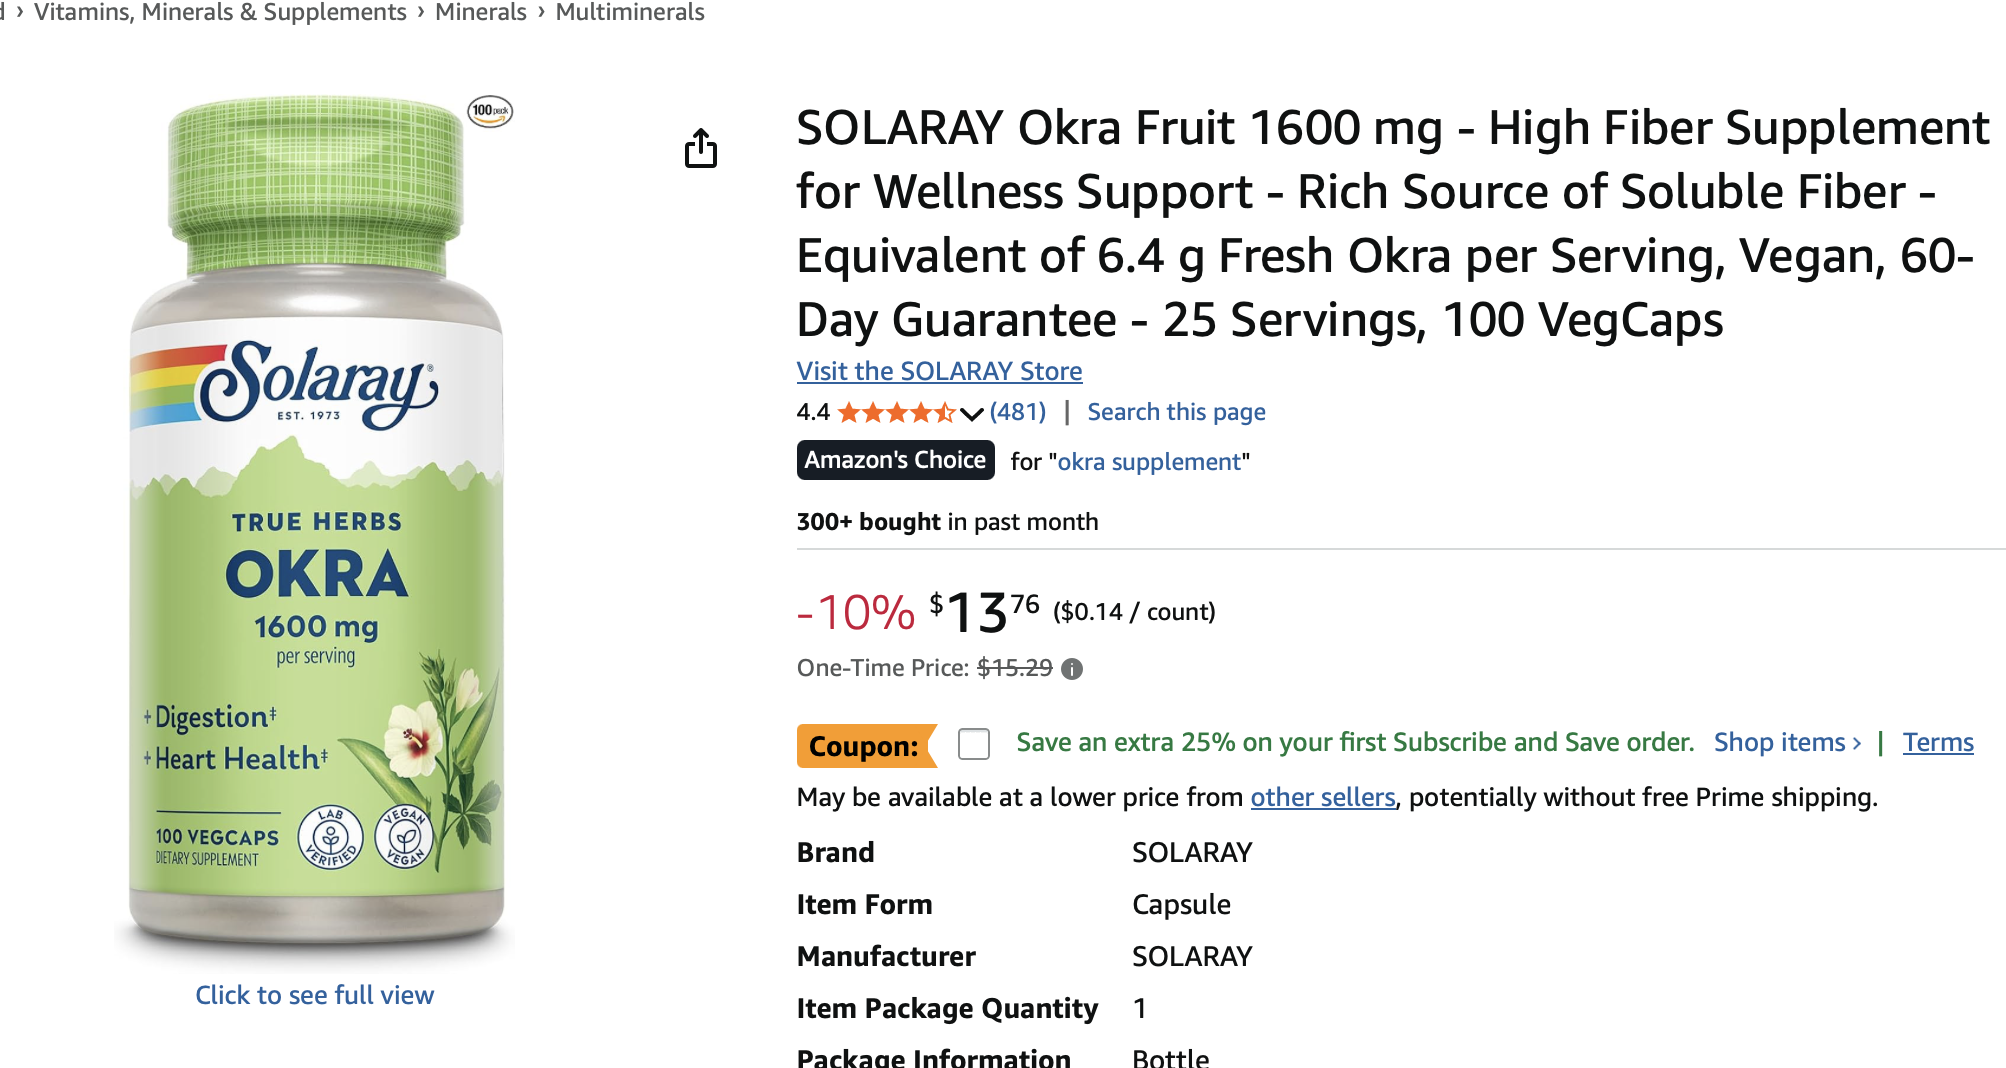Navigate to Multiminerals breadcrumb
The image size is (2006, 1068).
[630, 12]
